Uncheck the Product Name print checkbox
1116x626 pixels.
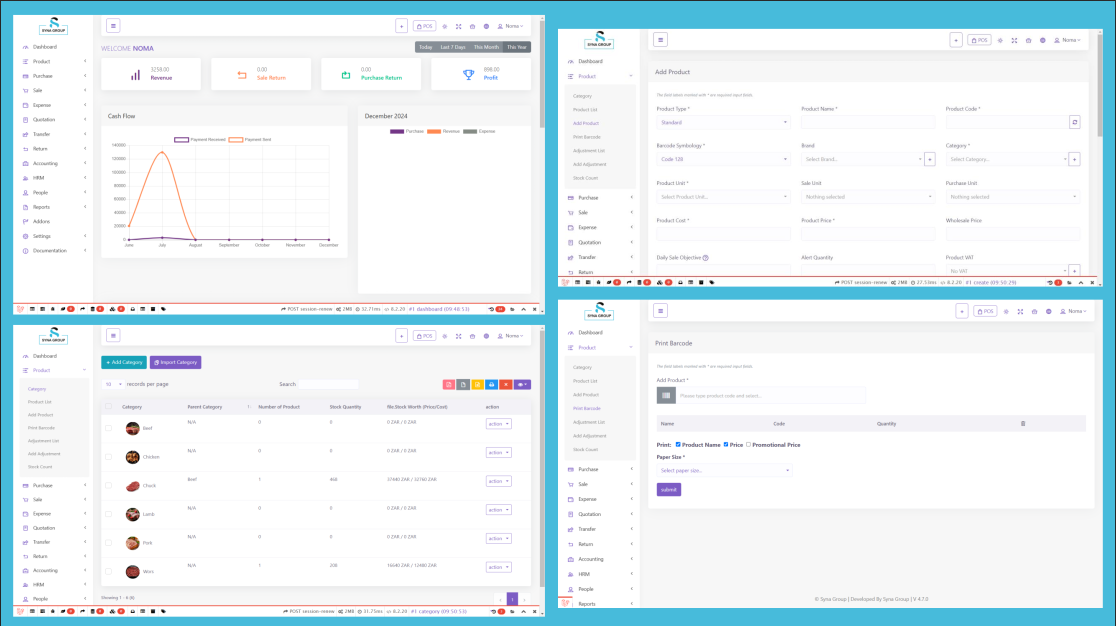coord(679,444)
